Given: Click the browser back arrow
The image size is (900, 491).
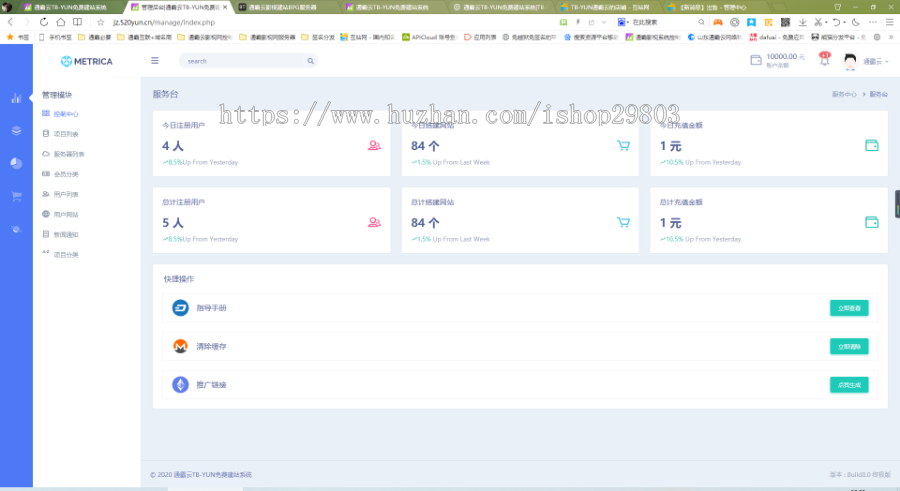Looking at the screenshot, I should pos(10,22).
